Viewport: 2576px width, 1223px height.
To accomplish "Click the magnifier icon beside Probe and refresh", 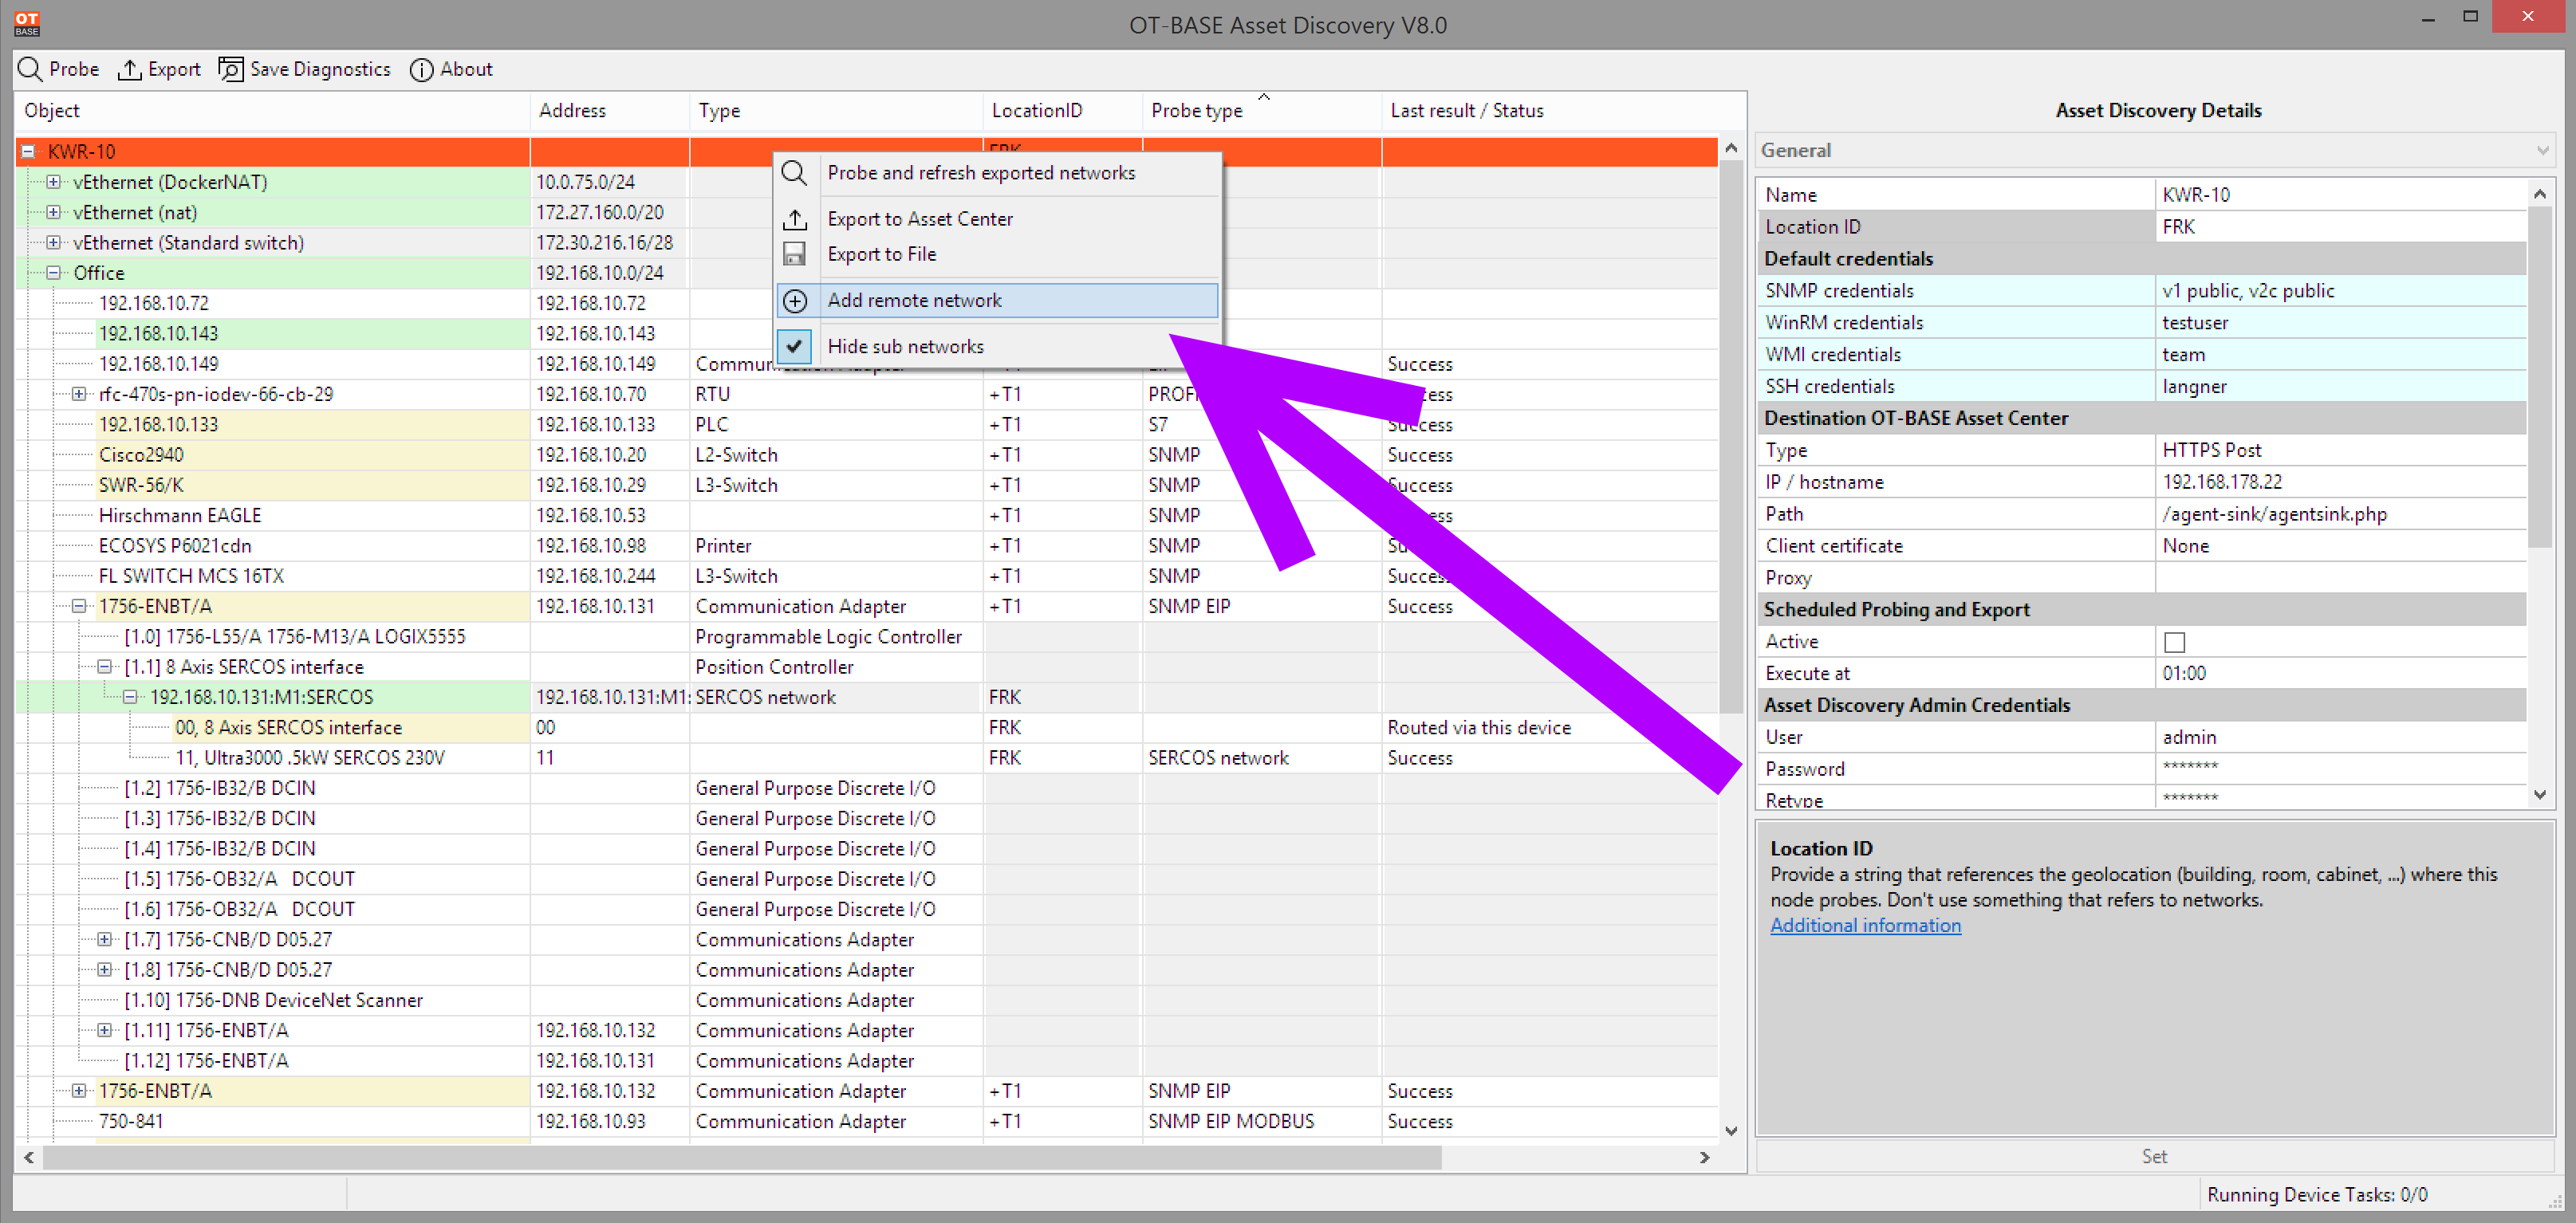I will pos(794,173).
